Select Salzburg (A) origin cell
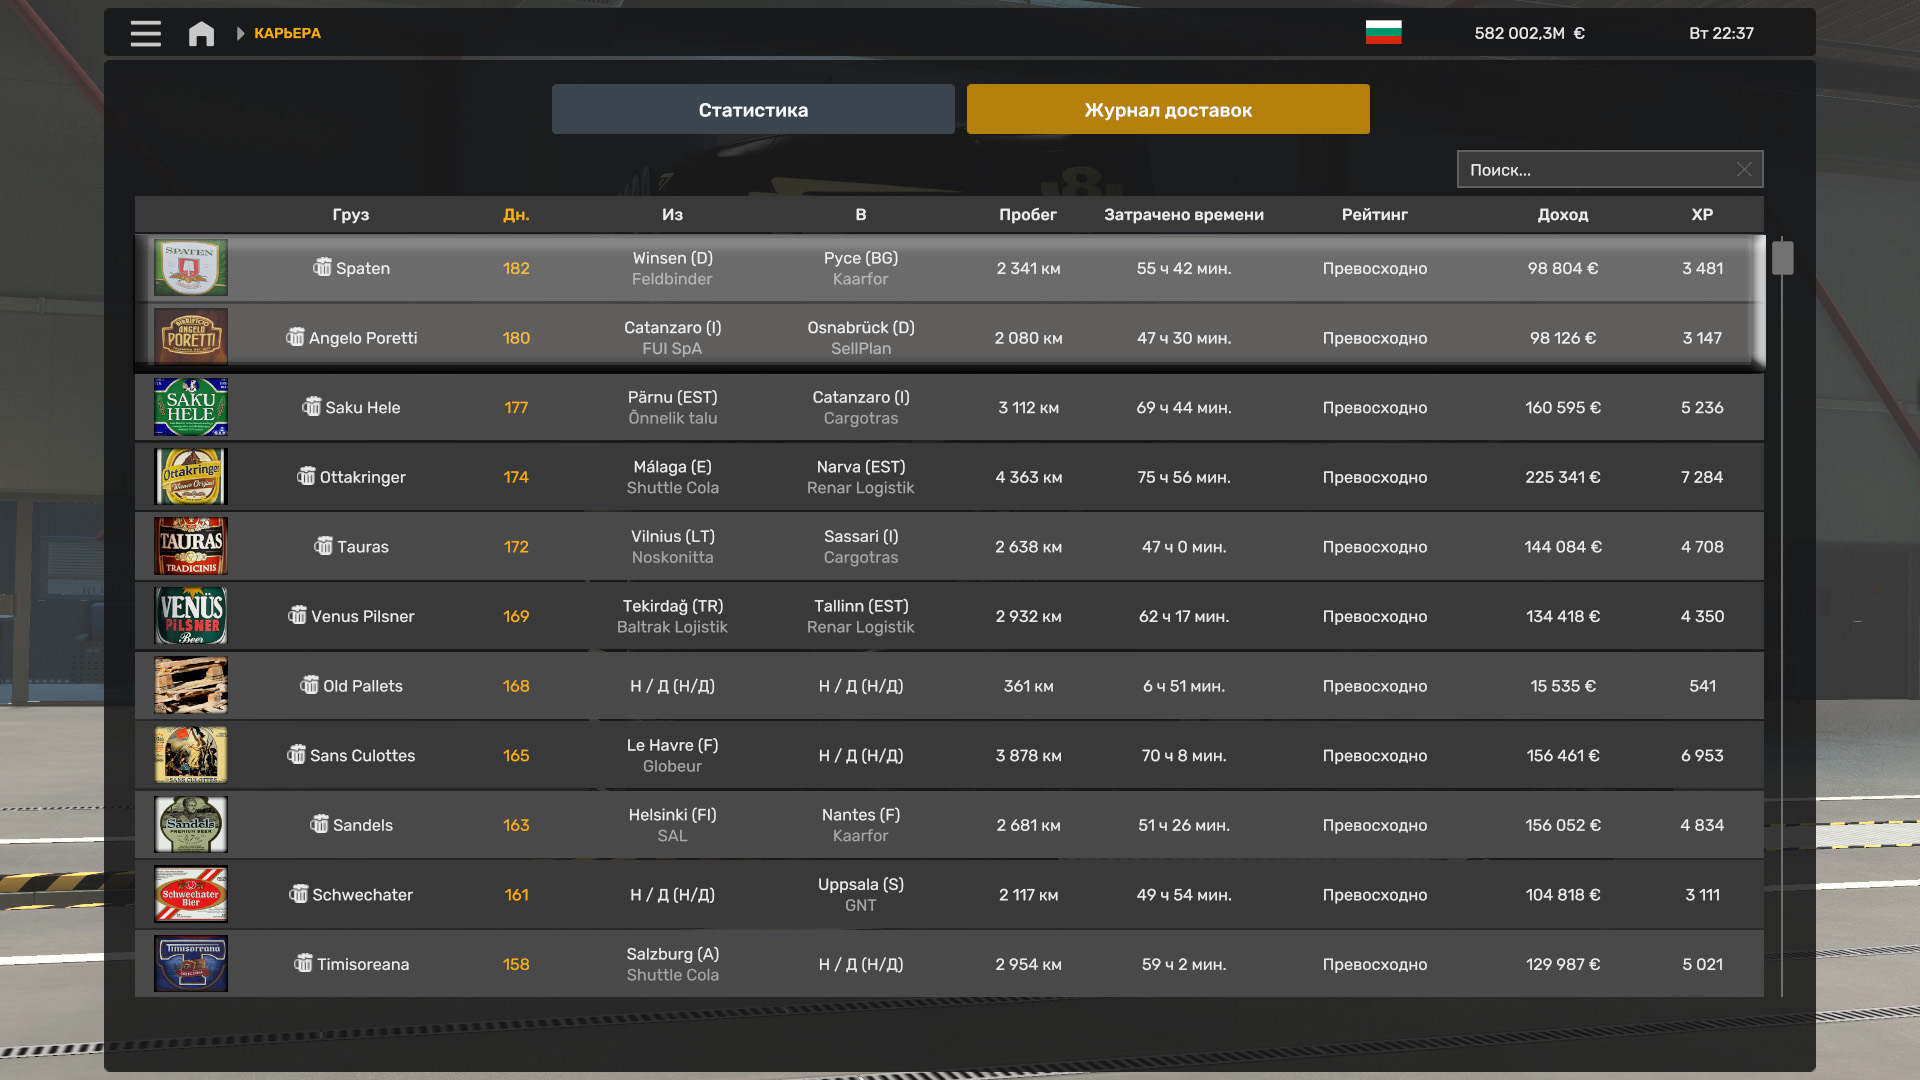Screen dimensions: 1920x1080 tap(672, 954)
